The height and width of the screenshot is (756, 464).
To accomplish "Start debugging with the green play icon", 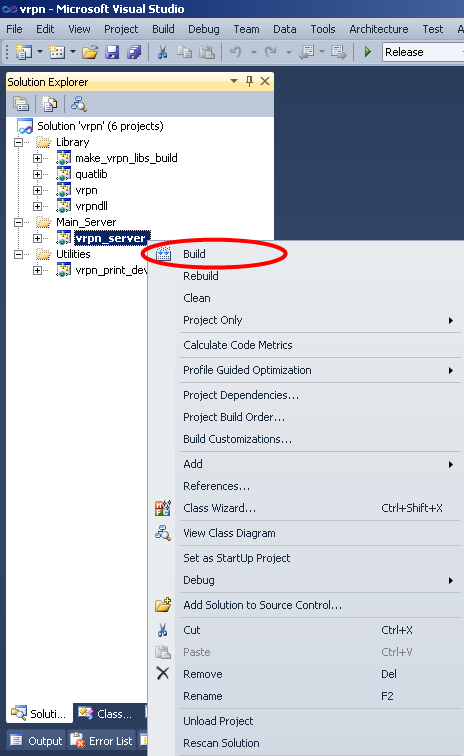I will tap(368, 52).
